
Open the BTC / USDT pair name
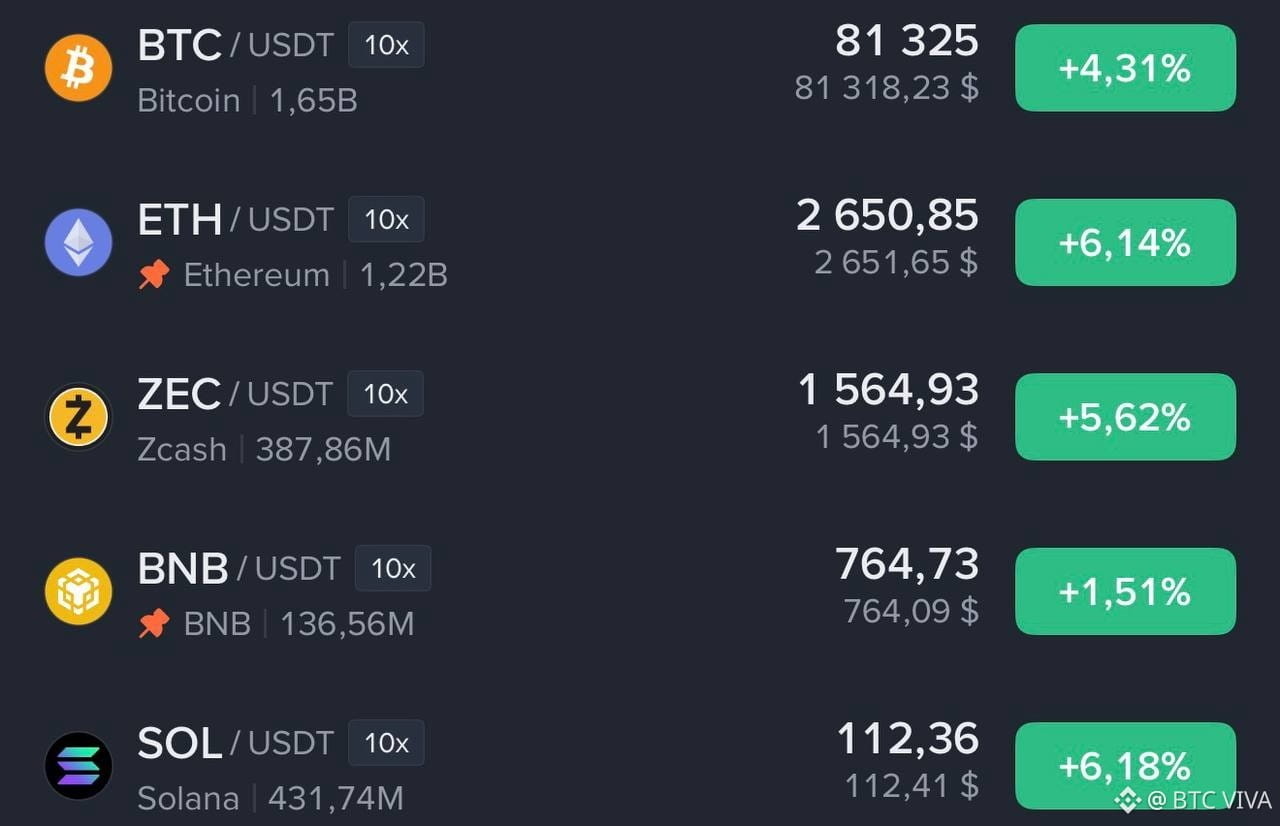235,45
